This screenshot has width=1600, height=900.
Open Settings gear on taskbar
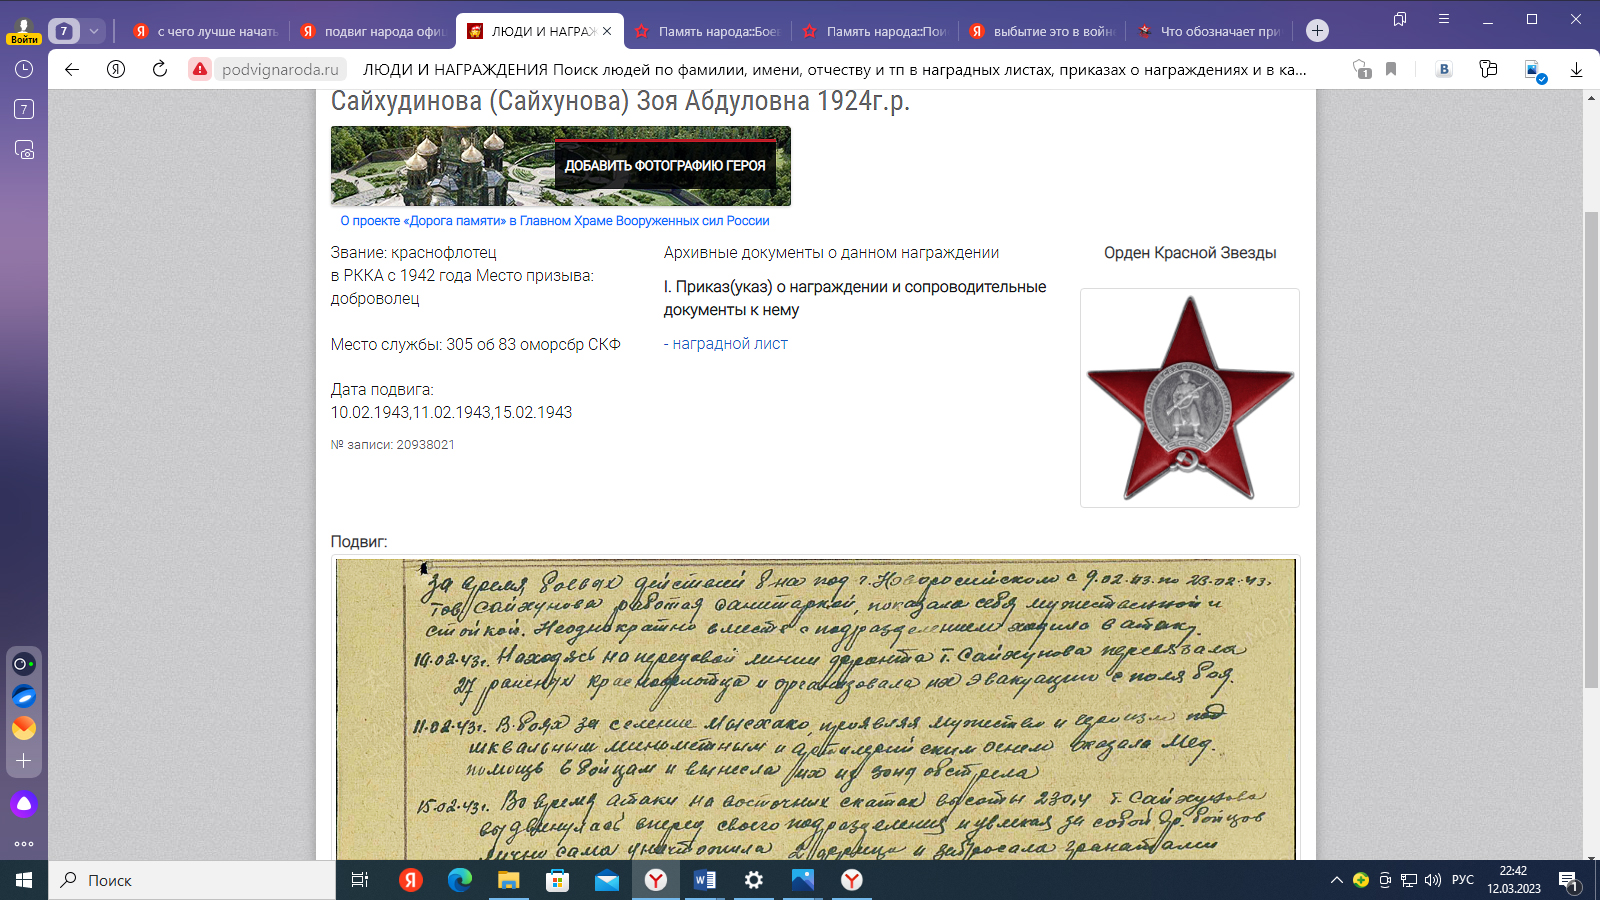pos(754,880)
